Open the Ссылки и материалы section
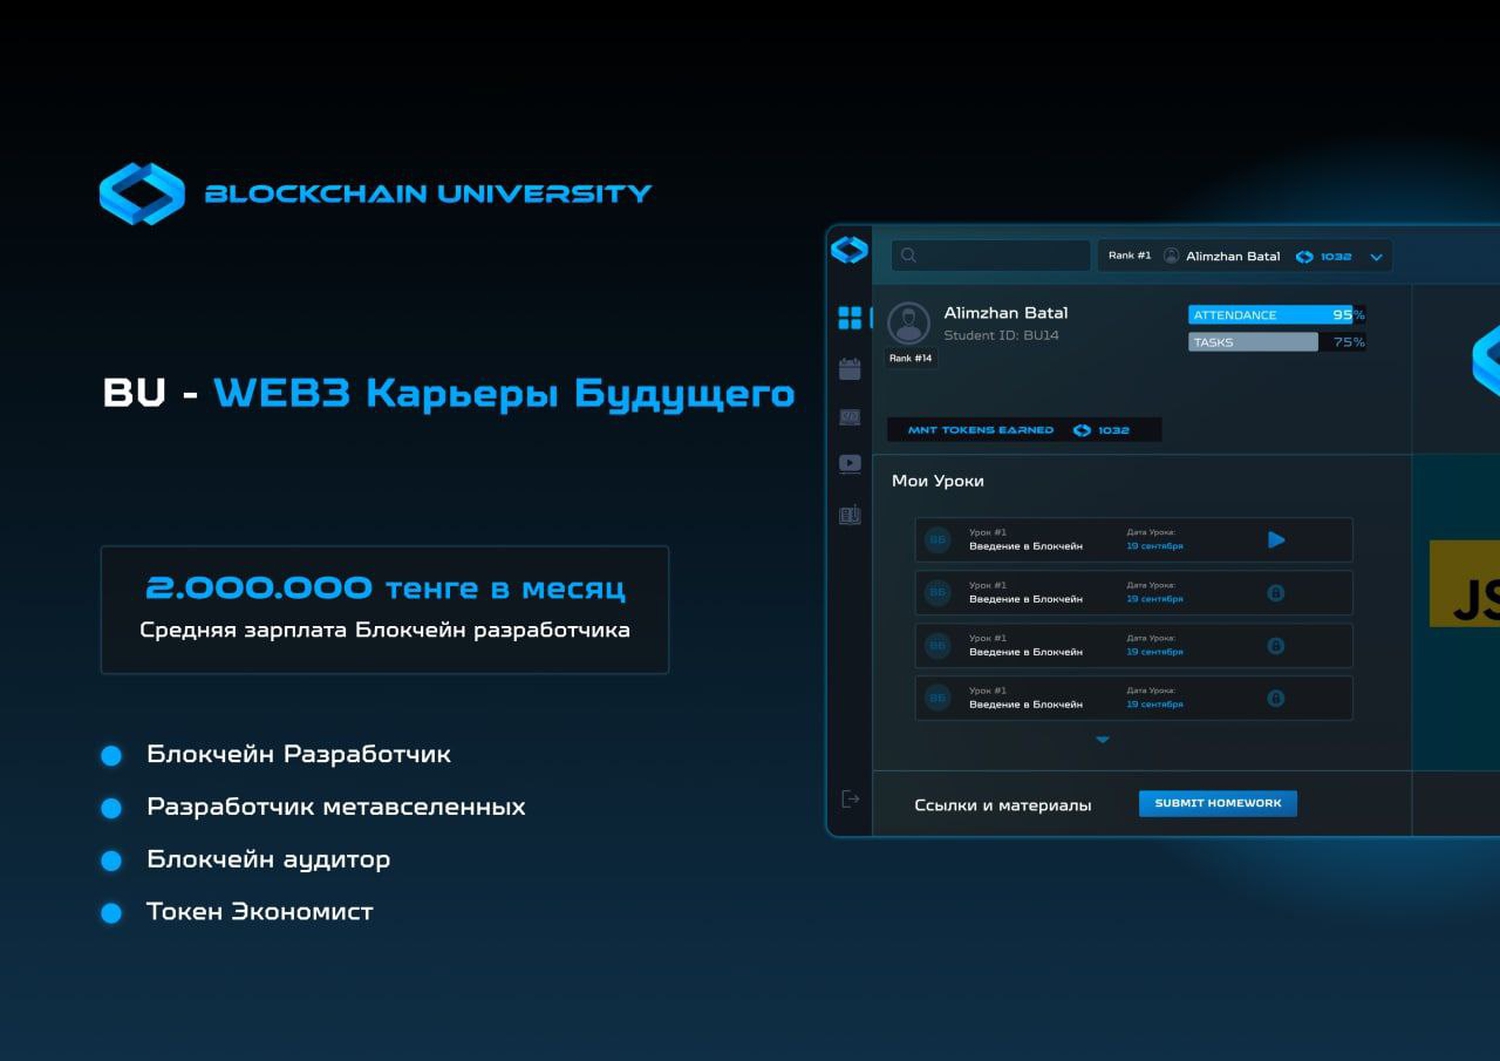Screen dimensions: 1500x1061 coord(1002,805)
